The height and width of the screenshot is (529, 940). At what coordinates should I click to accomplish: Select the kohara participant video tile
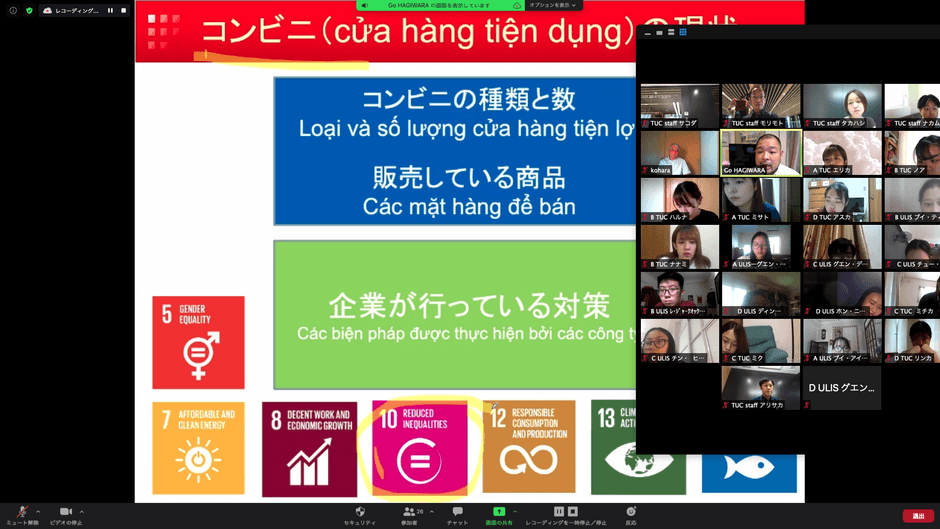679,152
